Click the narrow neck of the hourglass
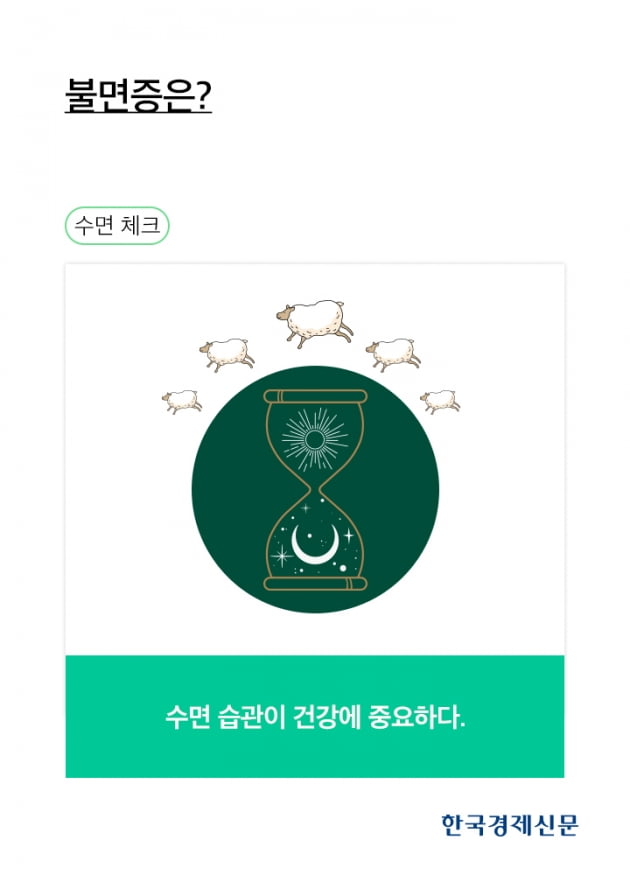The image size is (630, 875). tap(315, 491)
